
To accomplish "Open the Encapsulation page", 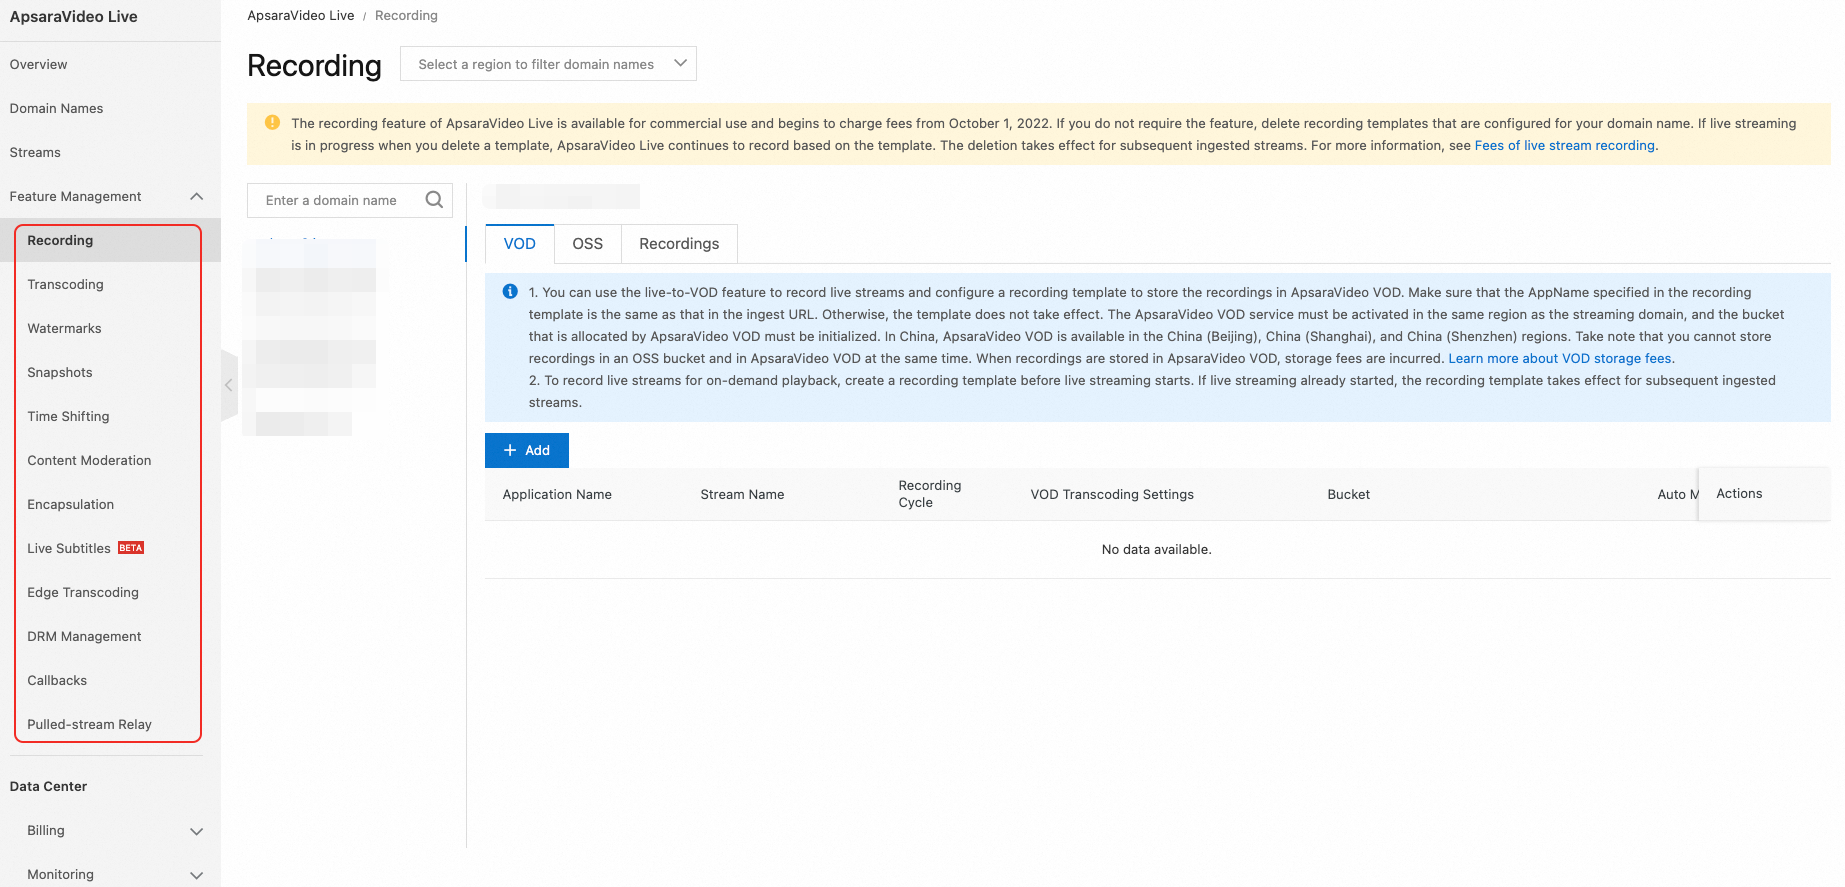I will (x=71, y=505).
